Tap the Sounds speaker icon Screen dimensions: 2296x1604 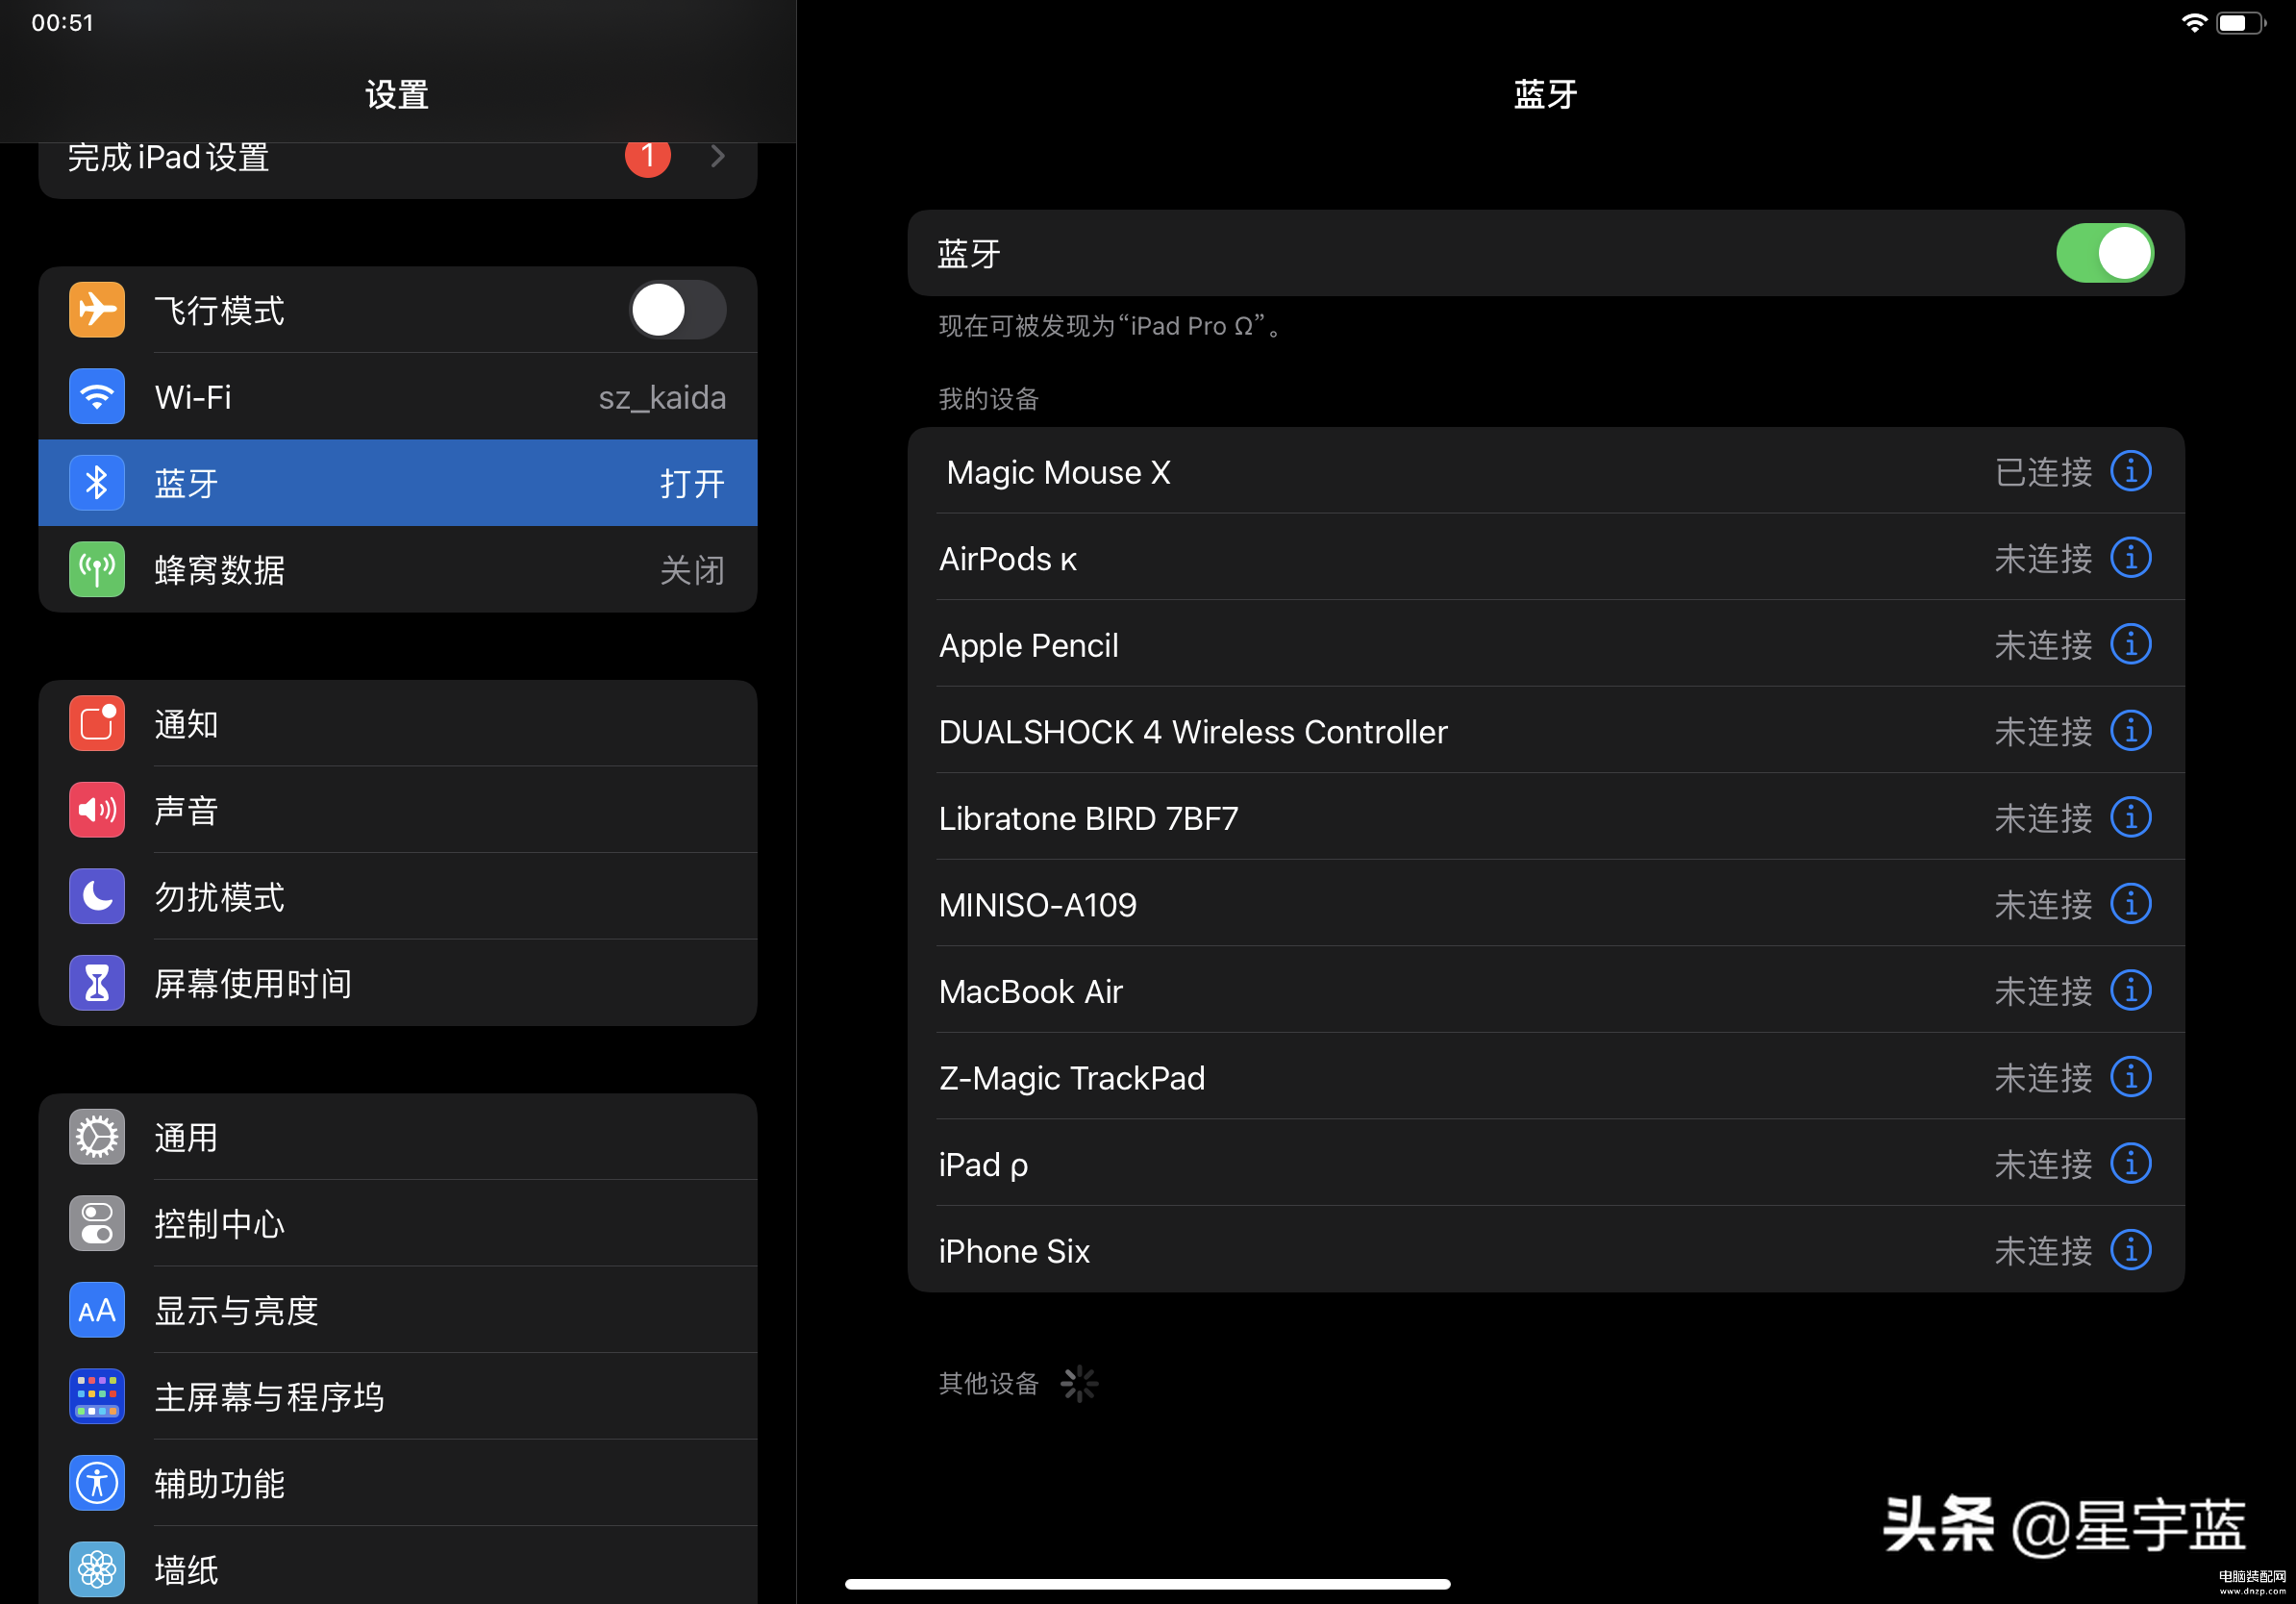pos(97,810)
